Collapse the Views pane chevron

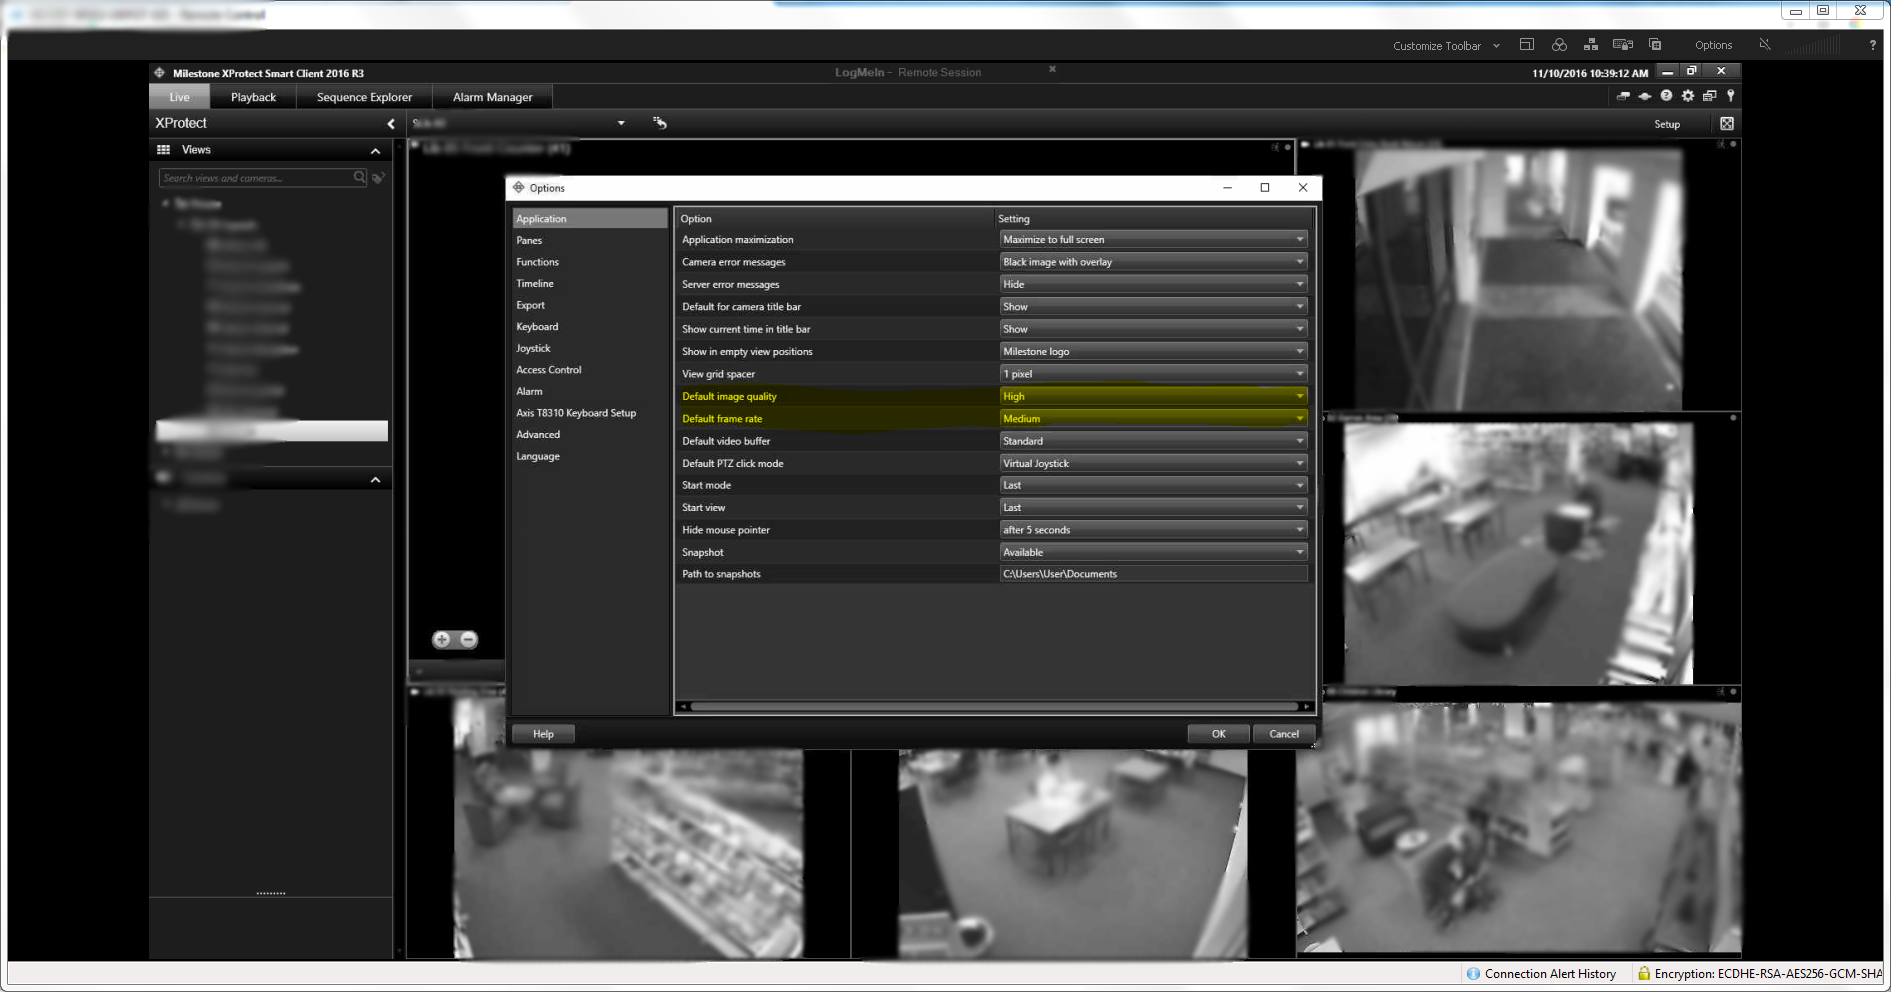pyautogui.click(x=375, y=151)
